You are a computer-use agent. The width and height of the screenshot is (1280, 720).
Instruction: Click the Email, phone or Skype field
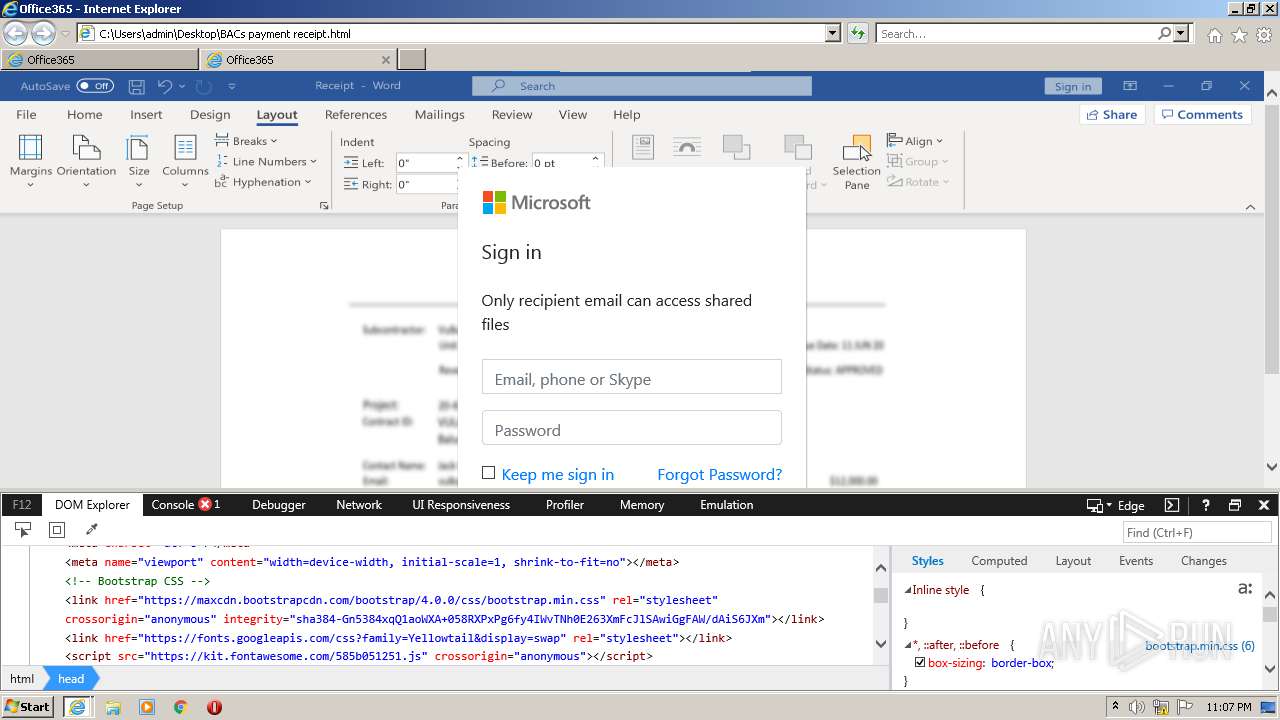[x=631, y=377]
